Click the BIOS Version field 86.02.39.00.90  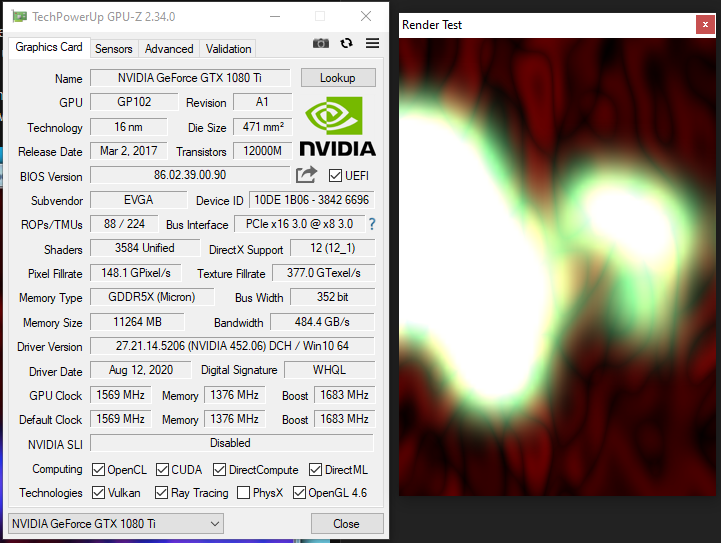(x=190, y=175)
